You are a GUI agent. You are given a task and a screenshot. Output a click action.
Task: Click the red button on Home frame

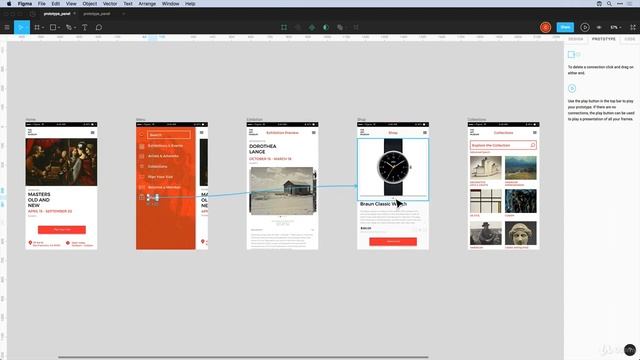(62, 230)
